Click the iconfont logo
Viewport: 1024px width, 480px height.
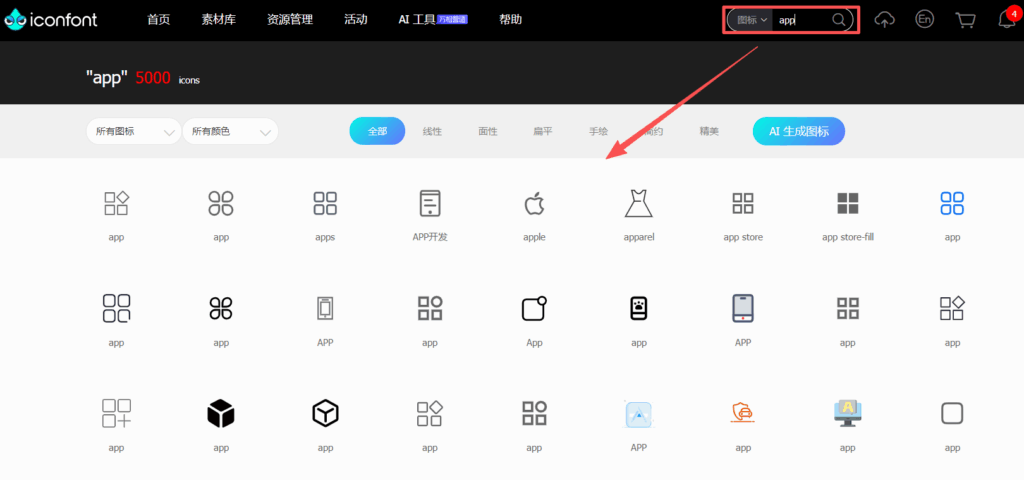pos(50,20)
